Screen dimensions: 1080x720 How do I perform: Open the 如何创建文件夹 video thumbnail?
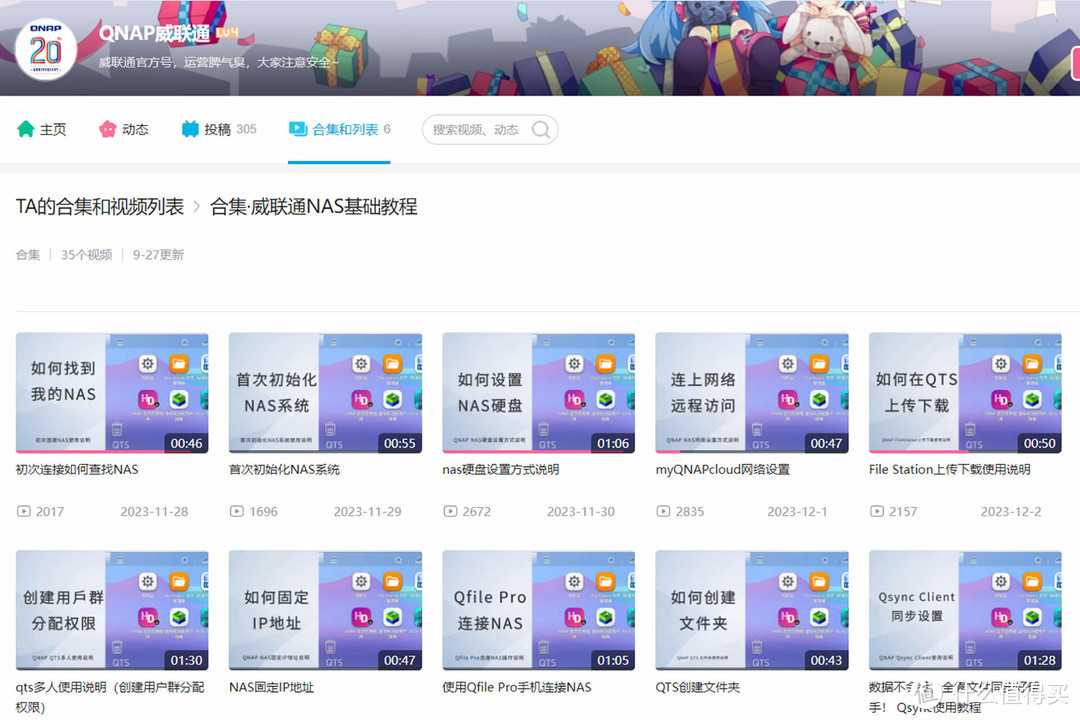coord(752,611)
